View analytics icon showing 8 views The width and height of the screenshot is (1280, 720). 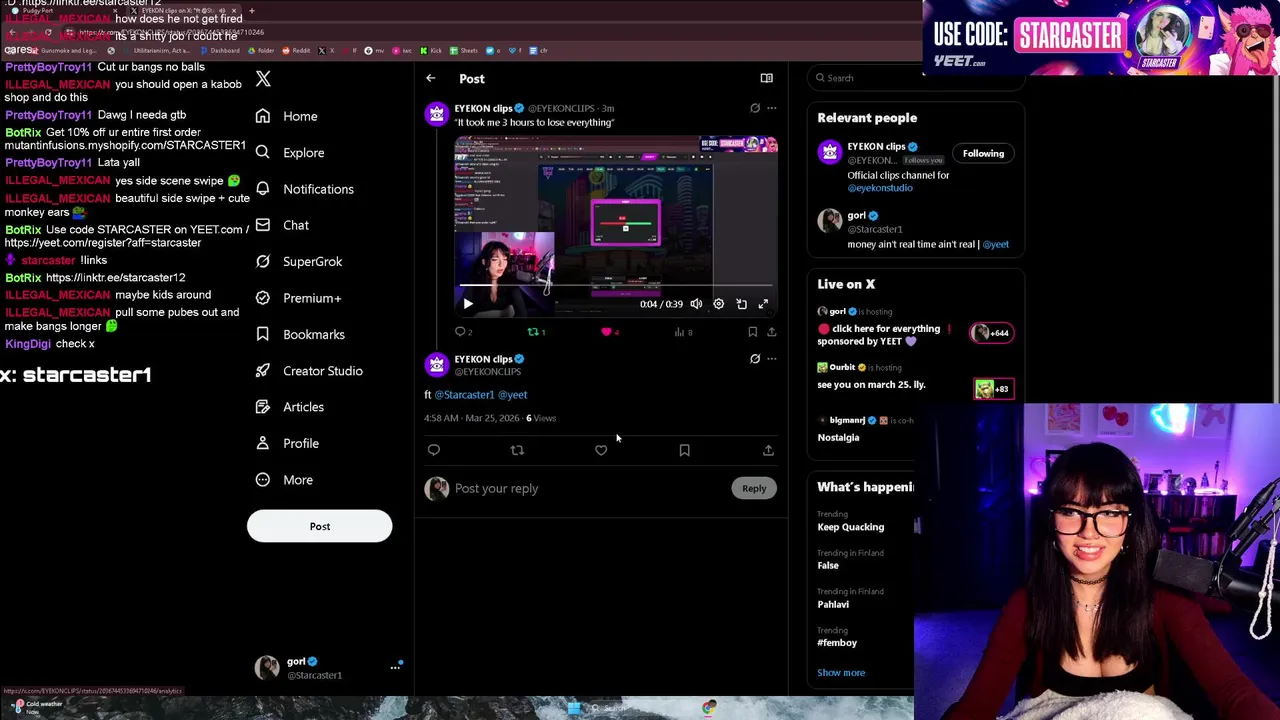coord(683,332)
